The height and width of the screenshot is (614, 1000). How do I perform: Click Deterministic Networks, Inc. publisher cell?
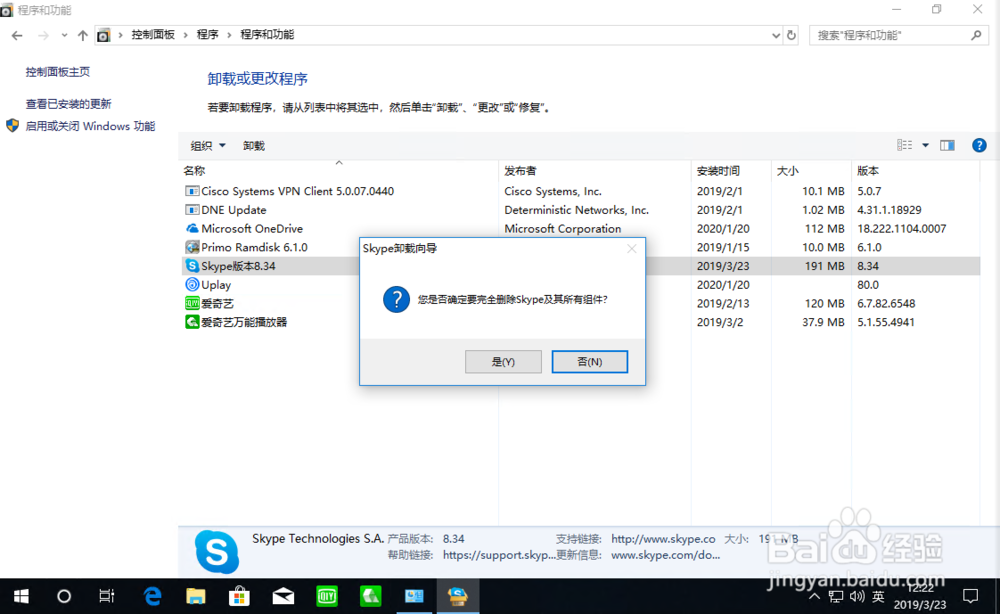coord(577,210)
